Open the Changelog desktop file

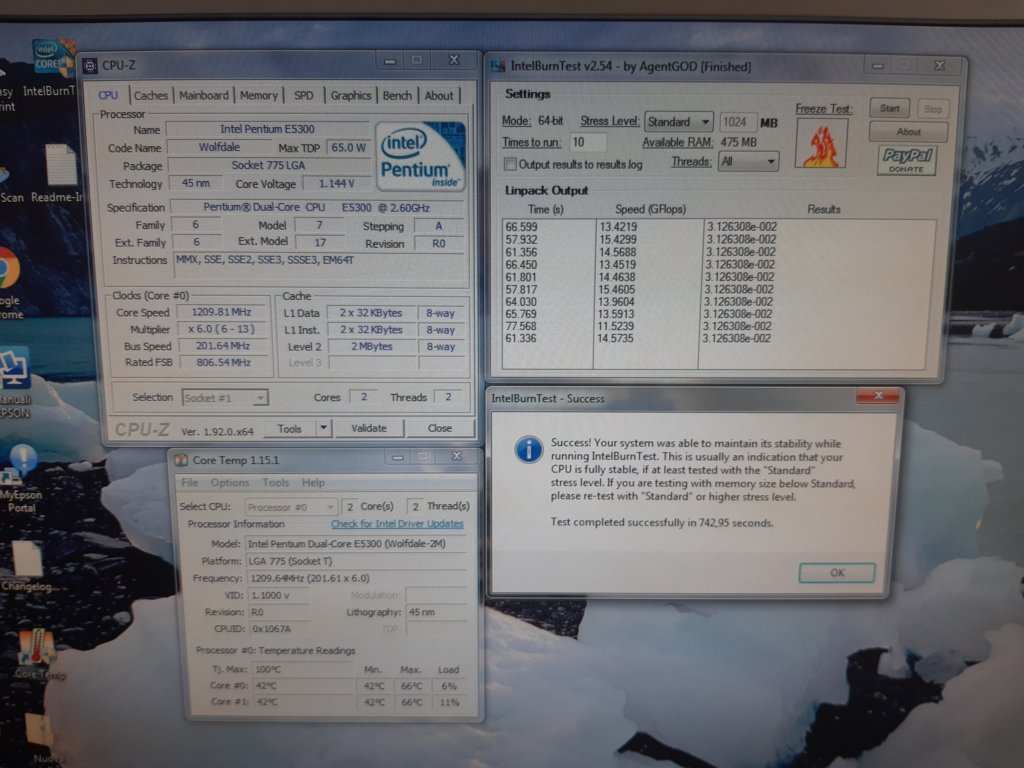[27, 567]
